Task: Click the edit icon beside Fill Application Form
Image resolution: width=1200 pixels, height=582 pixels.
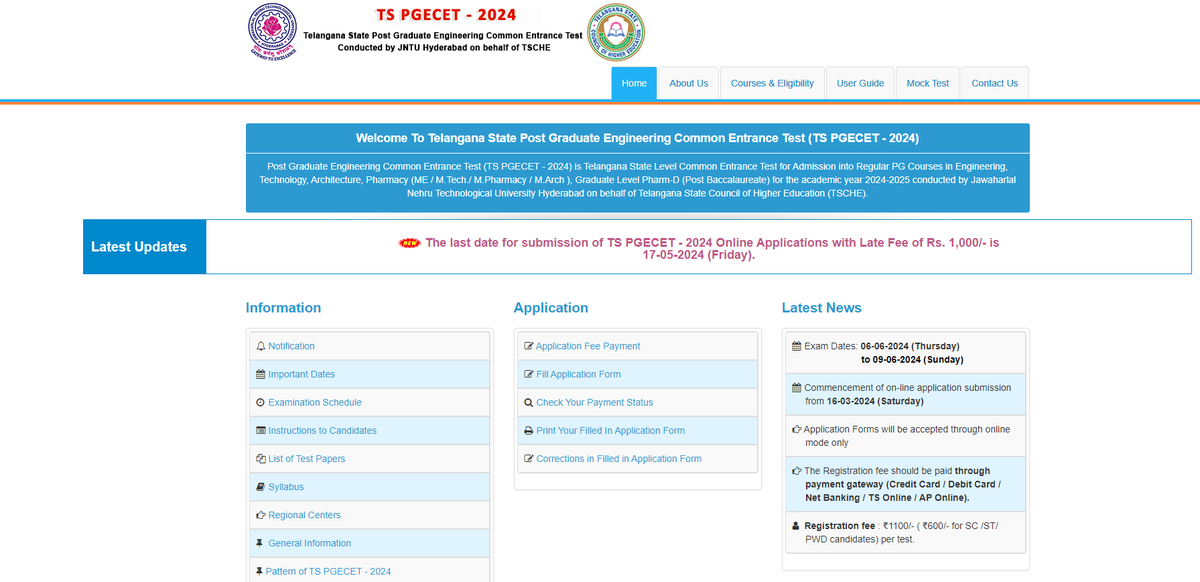Action: 529,374
